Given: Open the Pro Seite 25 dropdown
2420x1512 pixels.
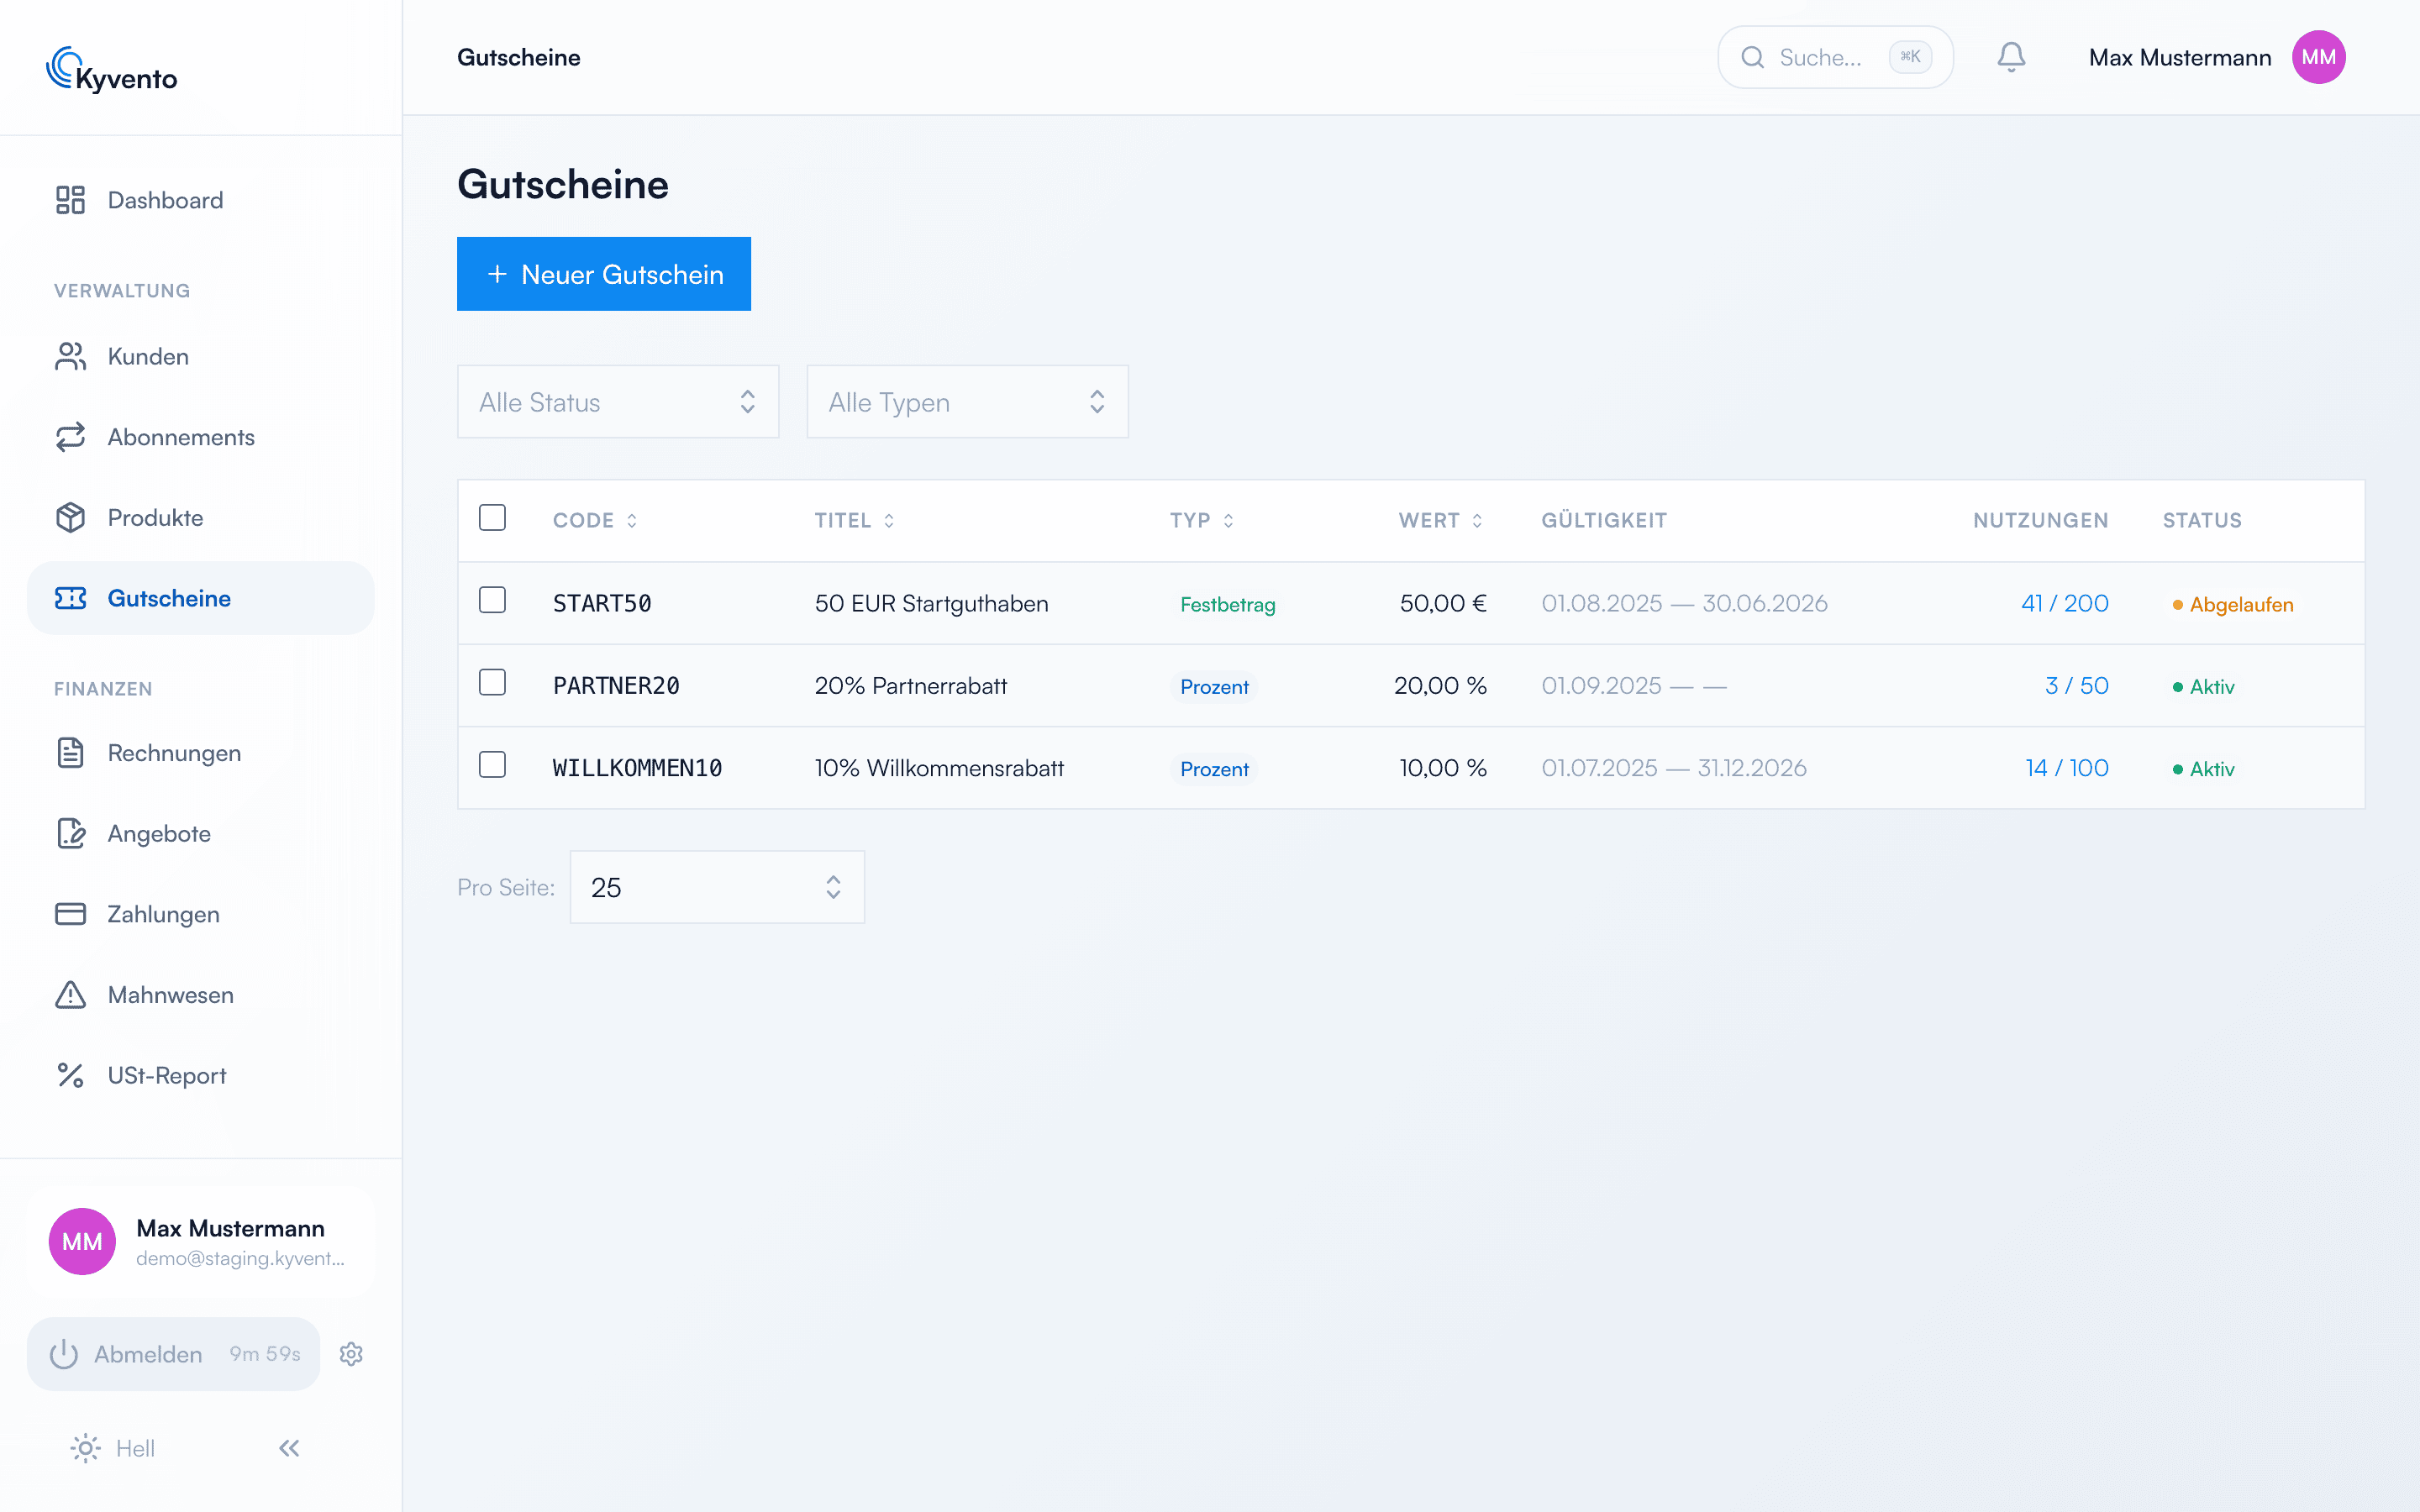Looking at the screenshot, I should tap(717, 887).
